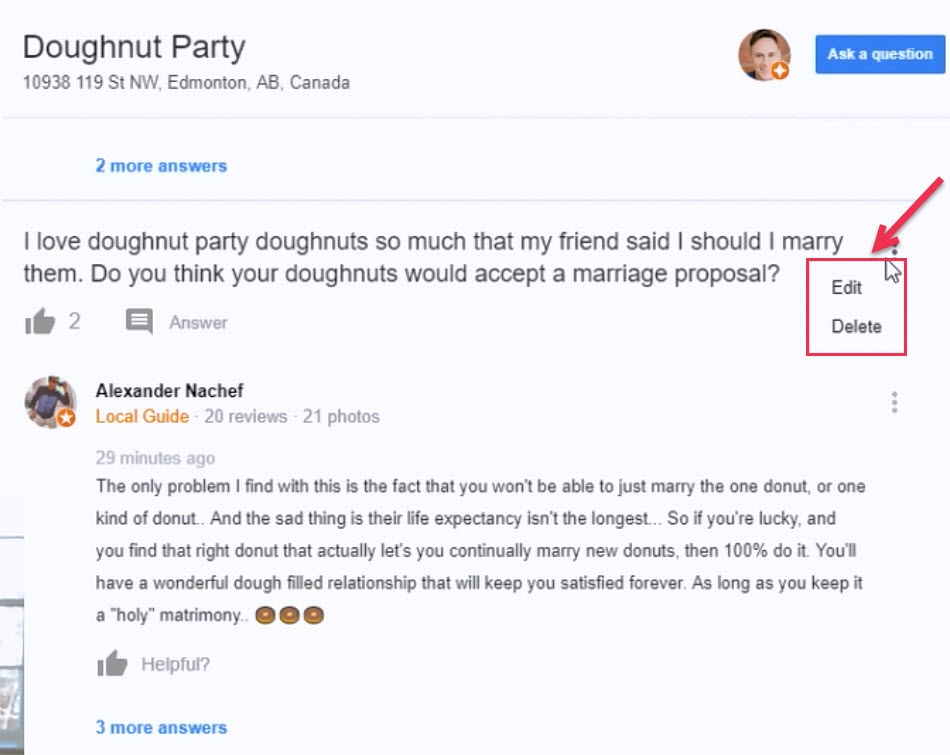Click the Answer speech bubble icon

139,322
